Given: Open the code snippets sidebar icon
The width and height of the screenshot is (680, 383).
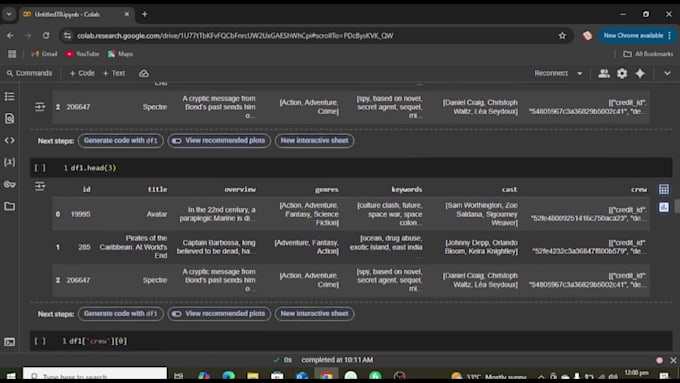Looking at the screenshot, I should coord(10,140).
